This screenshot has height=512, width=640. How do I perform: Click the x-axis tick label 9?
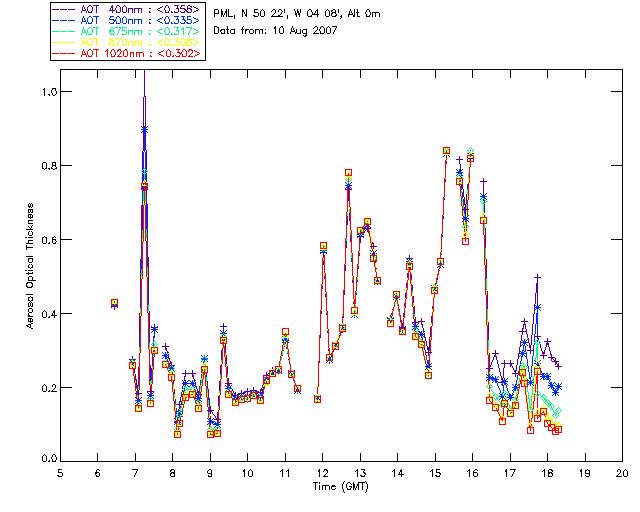pyautogui.click(x=210, y=473)
